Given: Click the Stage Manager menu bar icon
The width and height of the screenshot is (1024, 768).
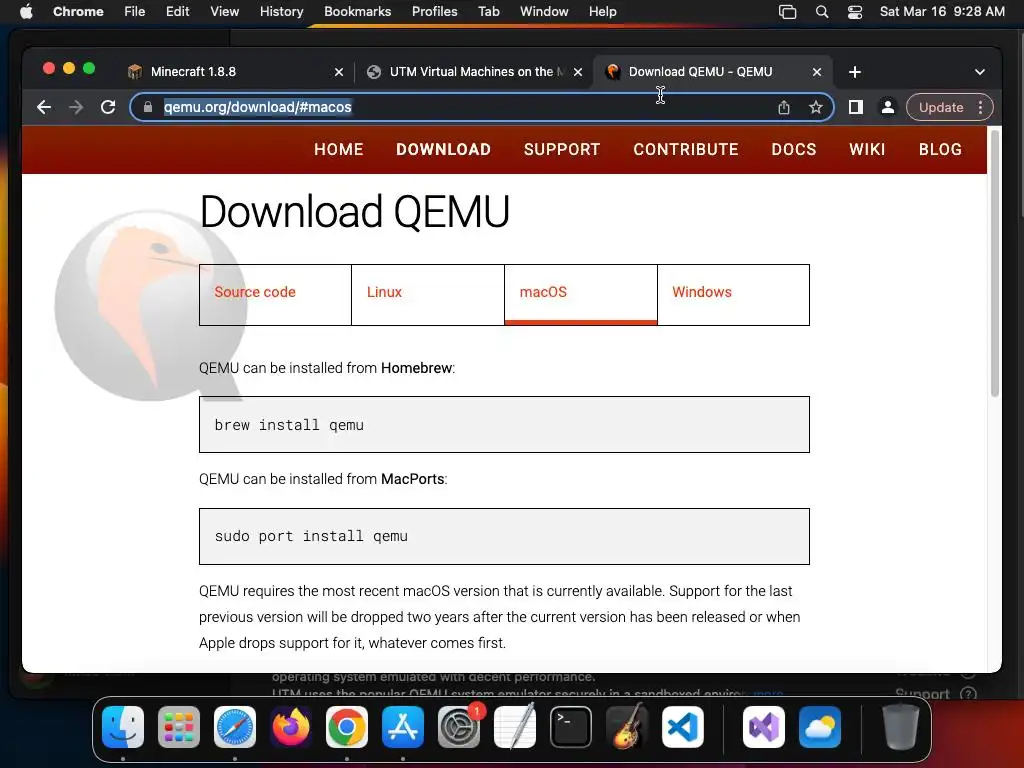Looking at the screenshot, I should (788, 12).
